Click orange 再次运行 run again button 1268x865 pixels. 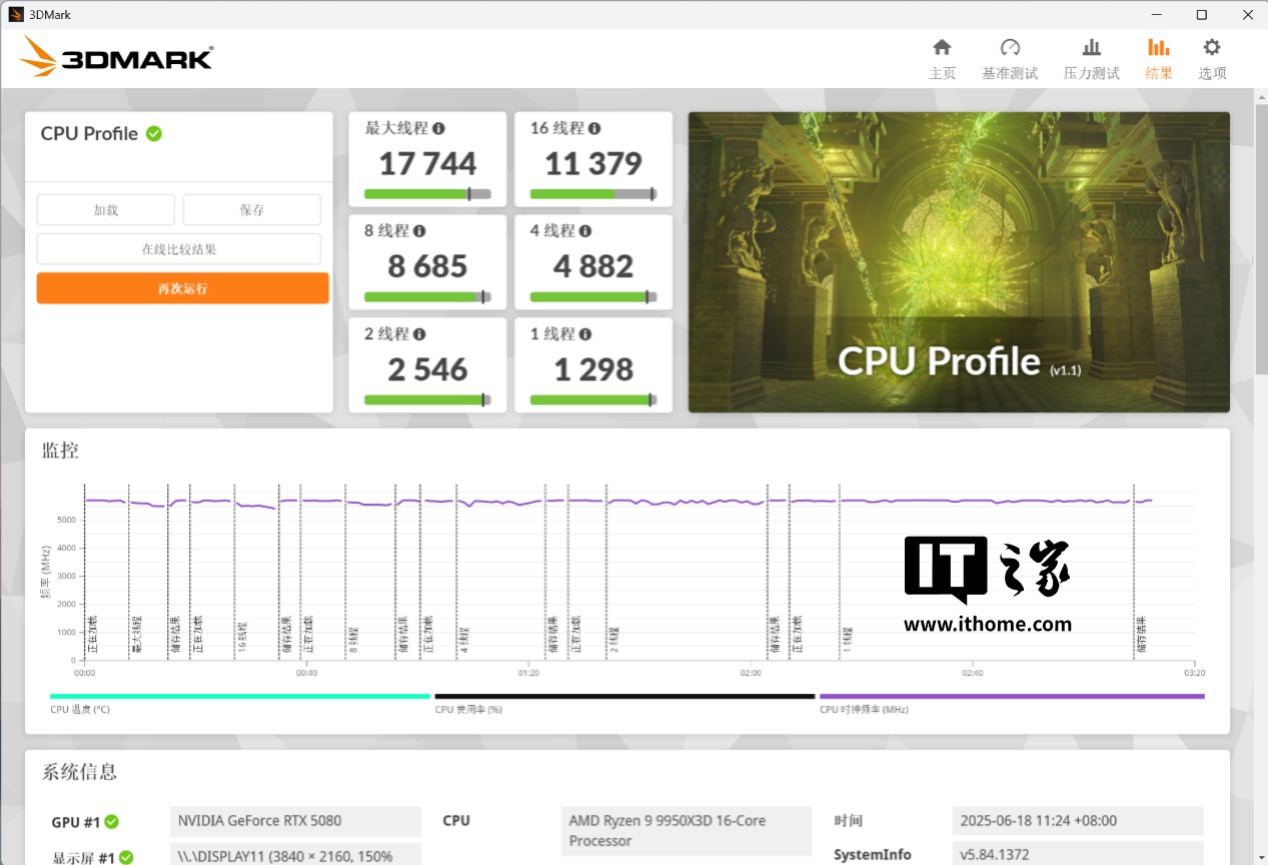183,288
